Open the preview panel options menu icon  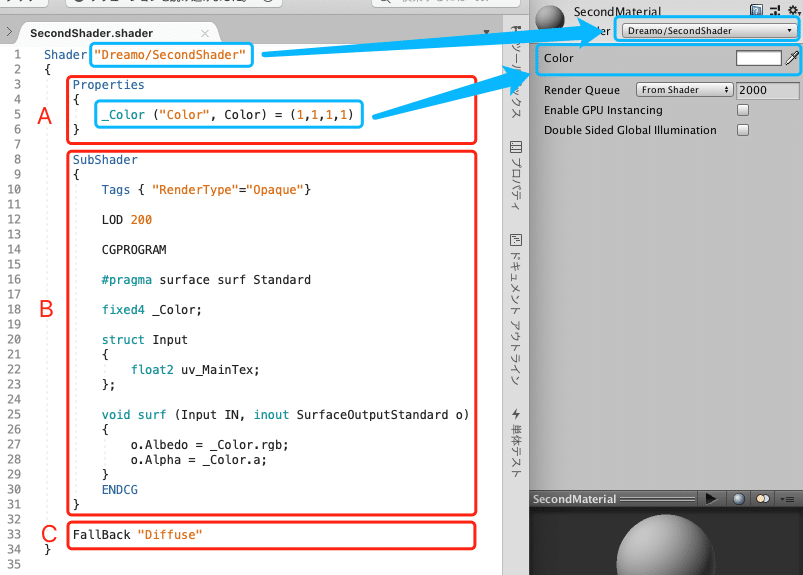tap(788, 499)
